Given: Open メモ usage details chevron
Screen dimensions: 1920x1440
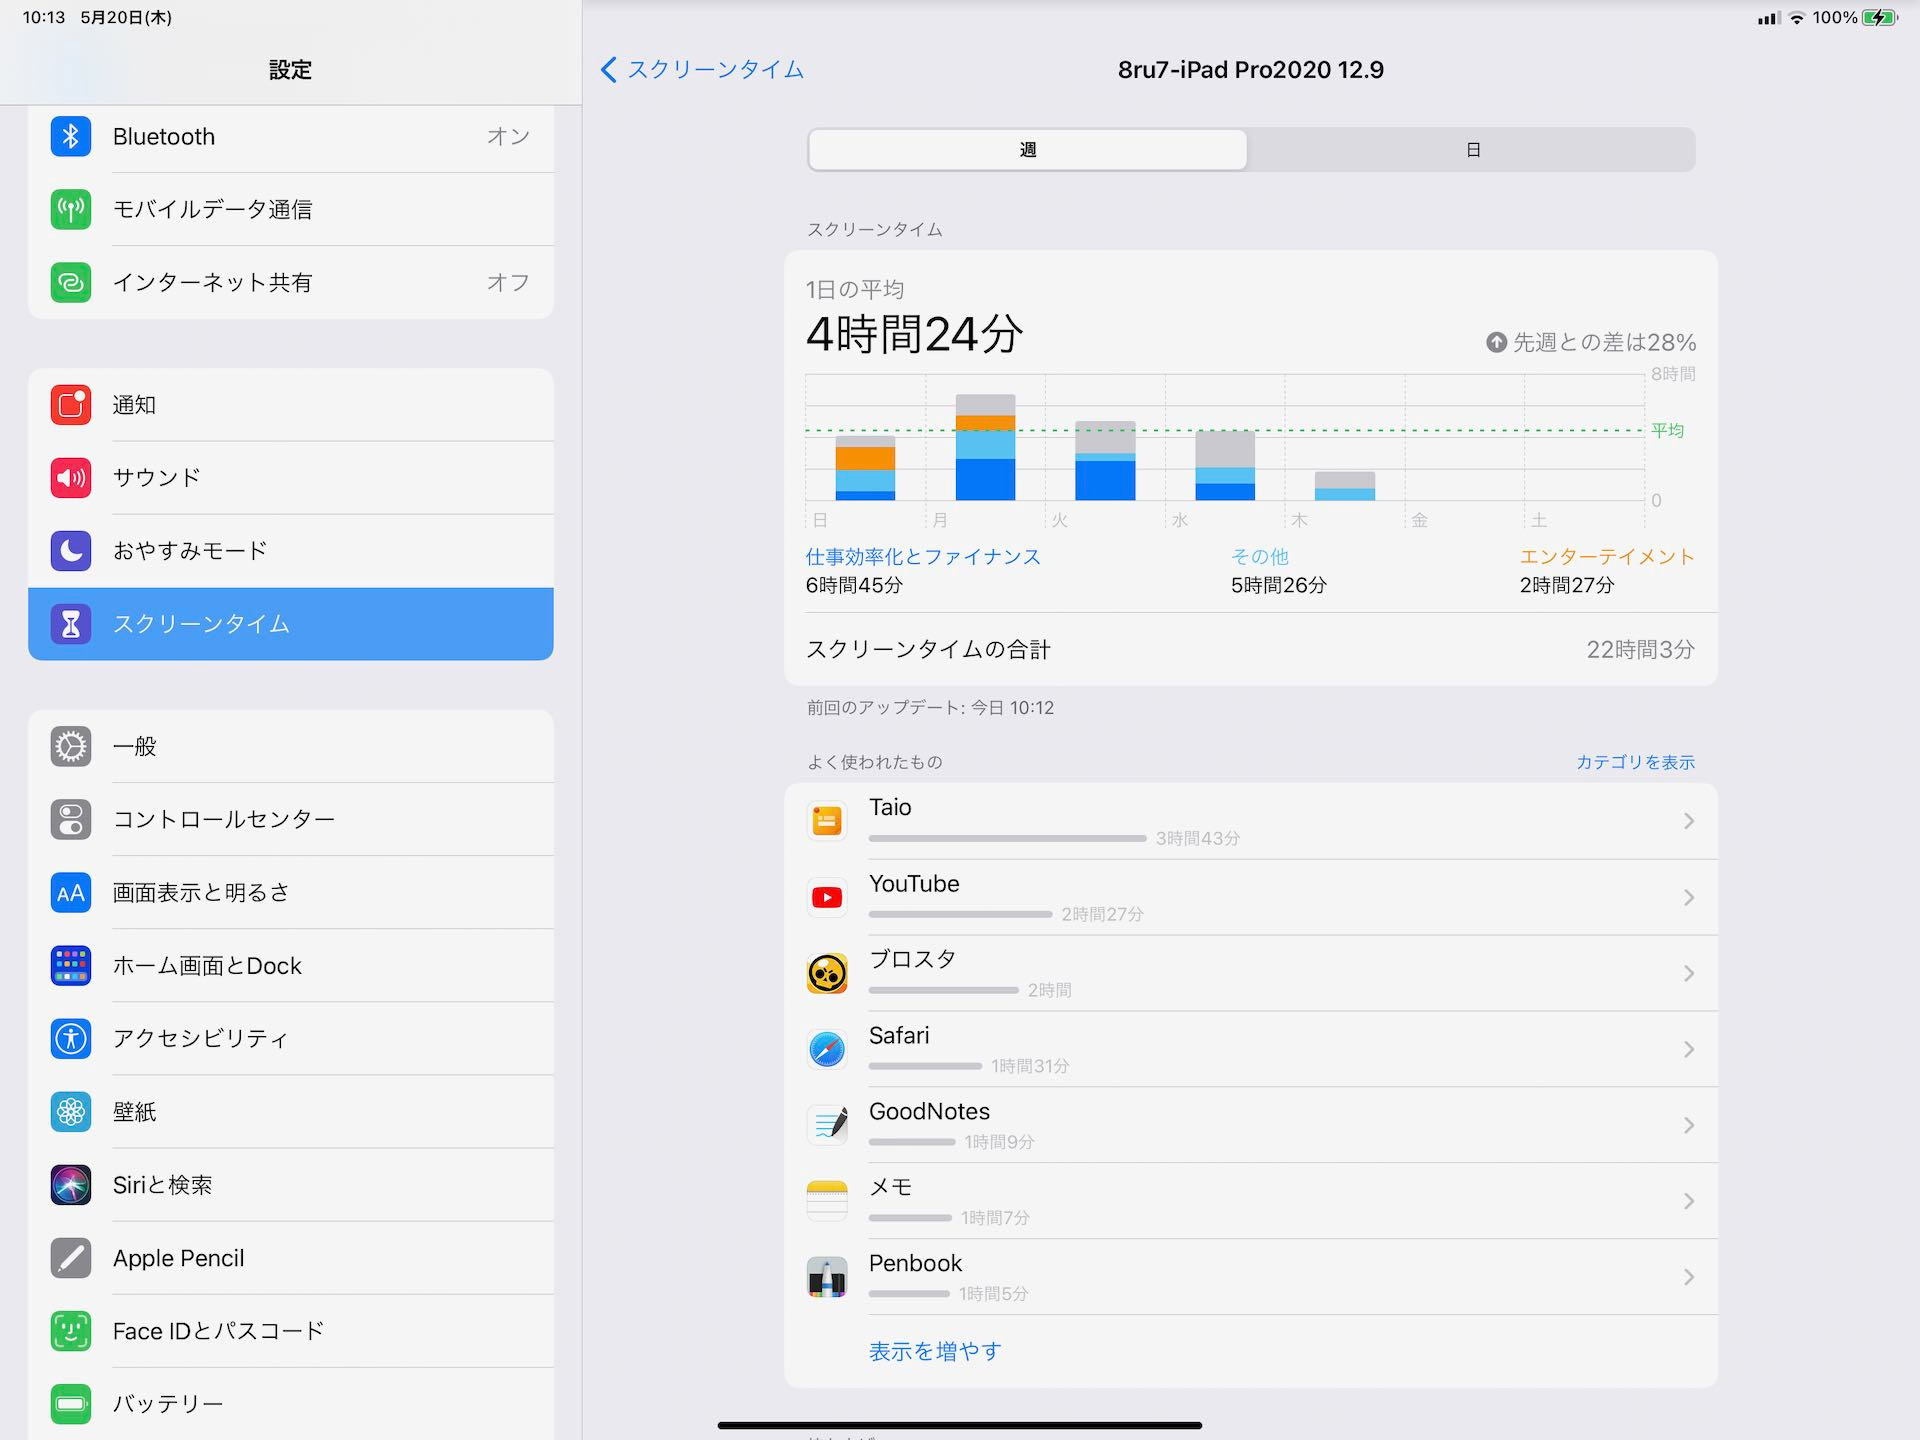Looking at the screenshot, I should click(1689, 1201).
